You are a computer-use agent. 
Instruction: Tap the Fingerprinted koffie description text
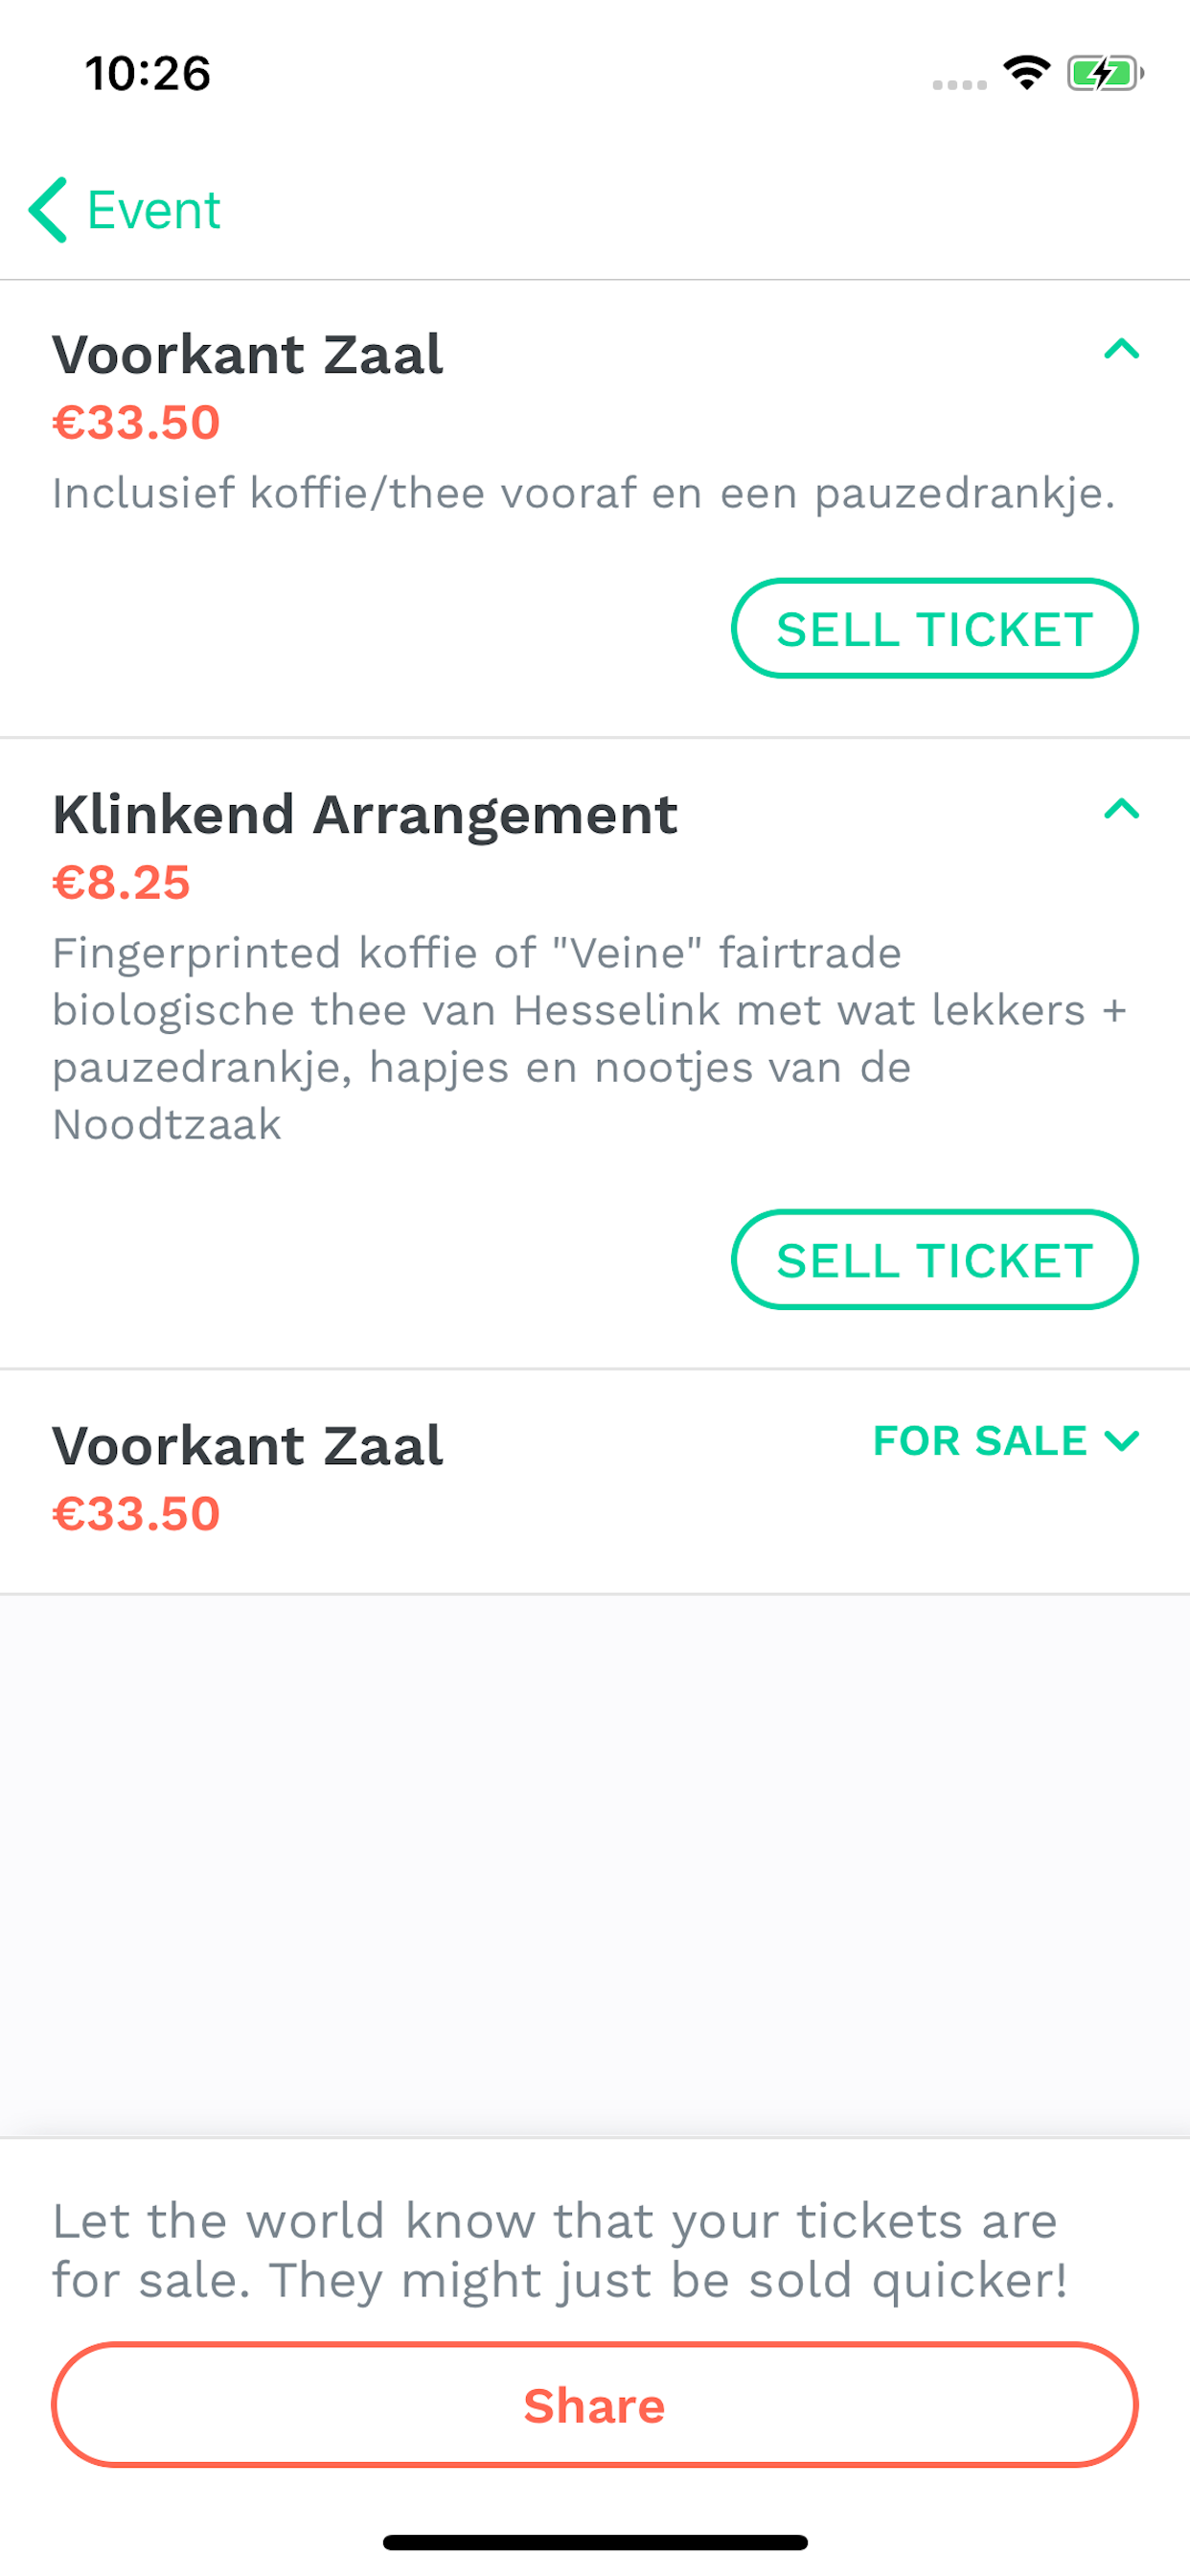[590, 1039]
